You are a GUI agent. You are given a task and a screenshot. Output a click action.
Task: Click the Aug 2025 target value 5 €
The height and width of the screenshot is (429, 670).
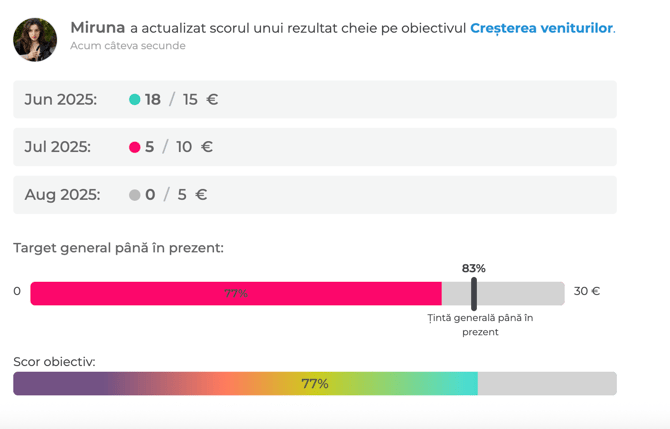(192, 195)
